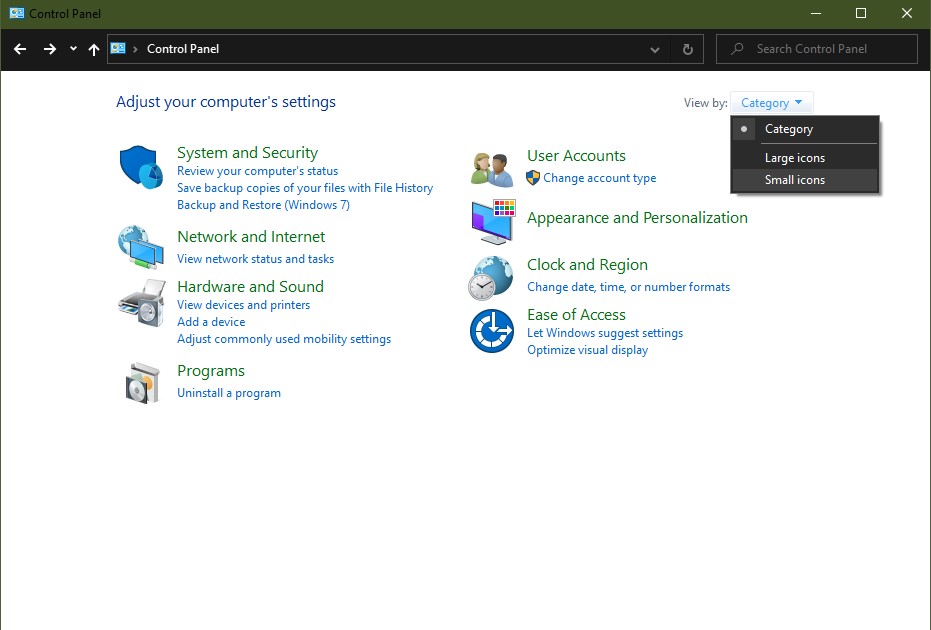Minimize the Control Panel window
The width and height of the screenshot is (931, 630).
coord(816,13)
